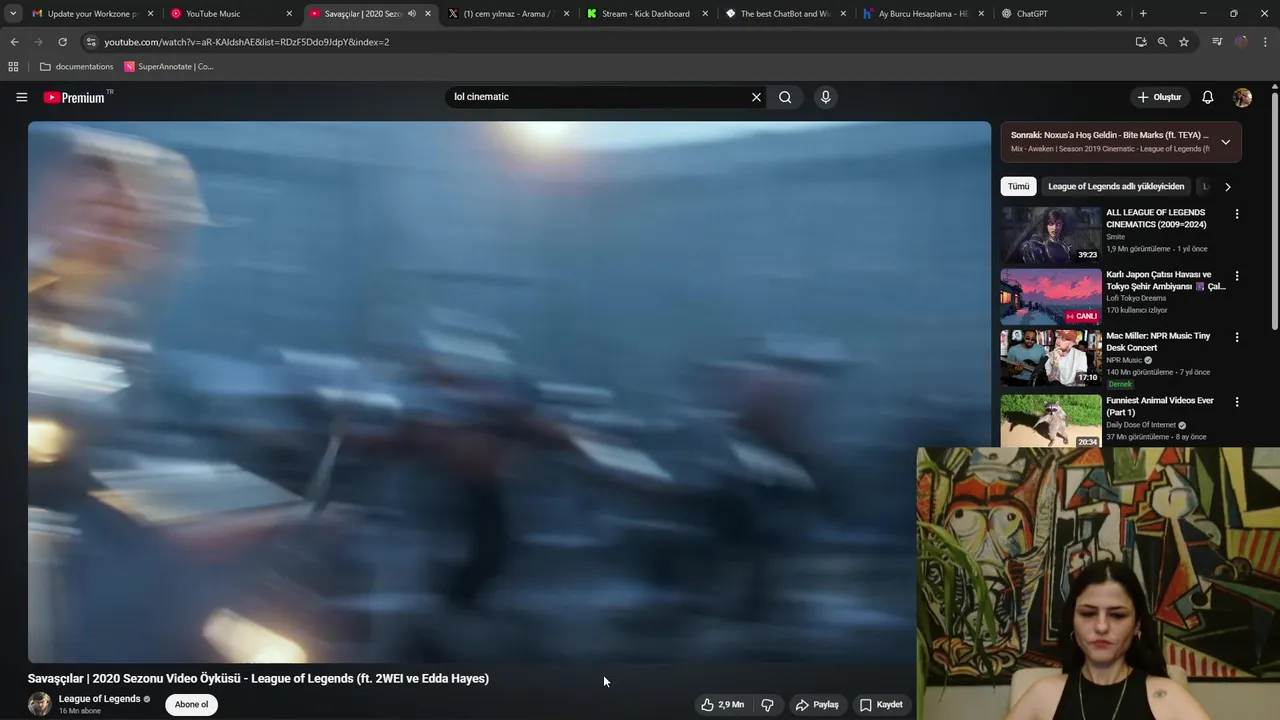Show more filter chips with right arrow
The height and width of the screenshot is (720, 1280).
tap(1227, 187)
